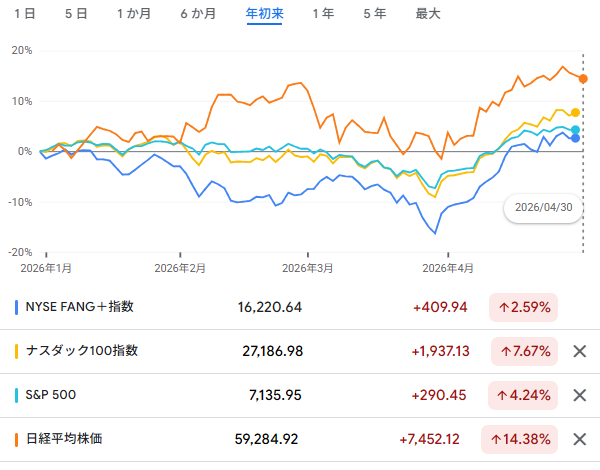Click the yellow Nasdaq endpoint dot on chart

point(575,113)
